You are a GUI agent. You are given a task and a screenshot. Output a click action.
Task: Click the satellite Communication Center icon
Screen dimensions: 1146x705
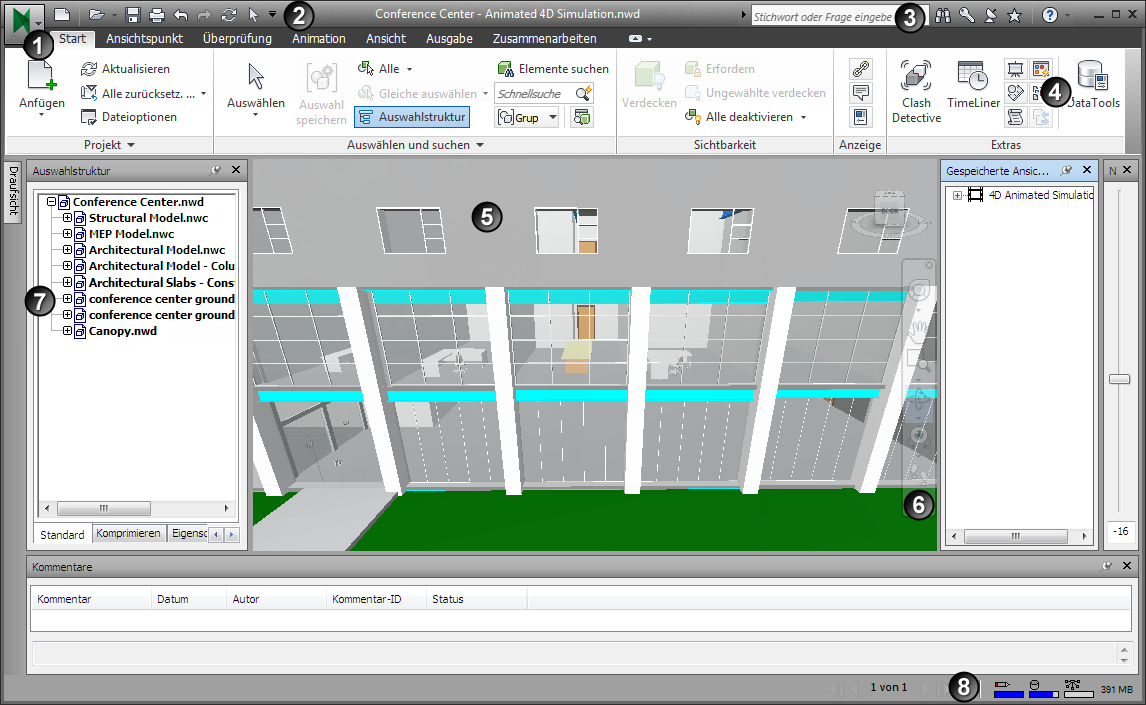point(991,15)
